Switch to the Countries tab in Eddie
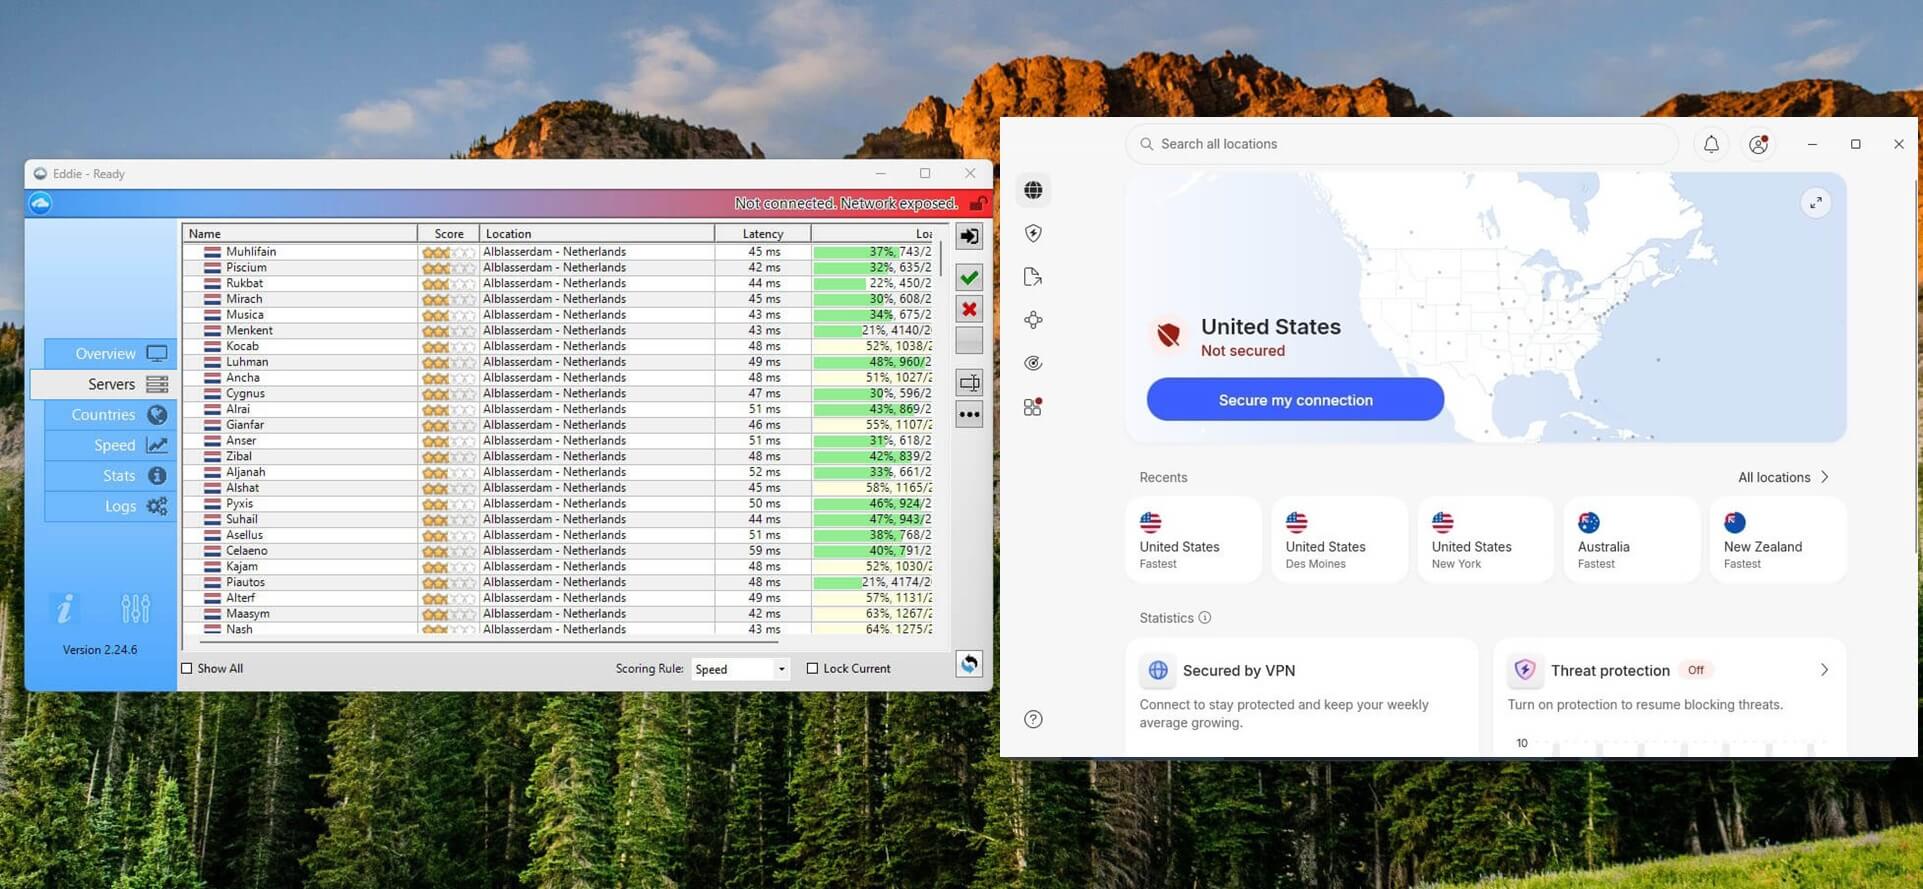 110,414
